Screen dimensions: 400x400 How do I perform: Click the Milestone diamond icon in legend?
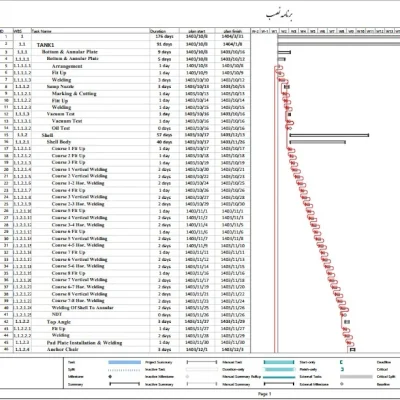click(x=110, y=377)
